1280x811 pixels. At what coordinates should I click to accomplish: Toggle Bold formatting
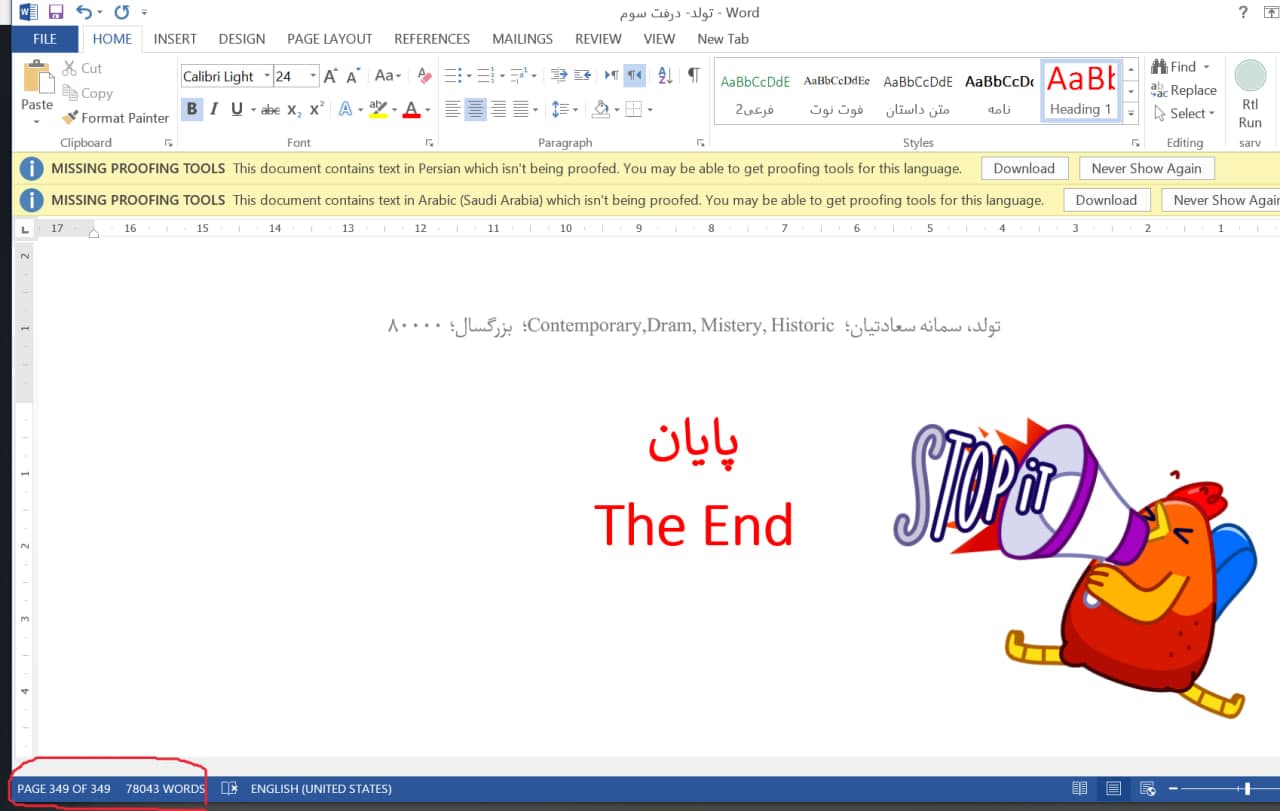click(192, 109)
